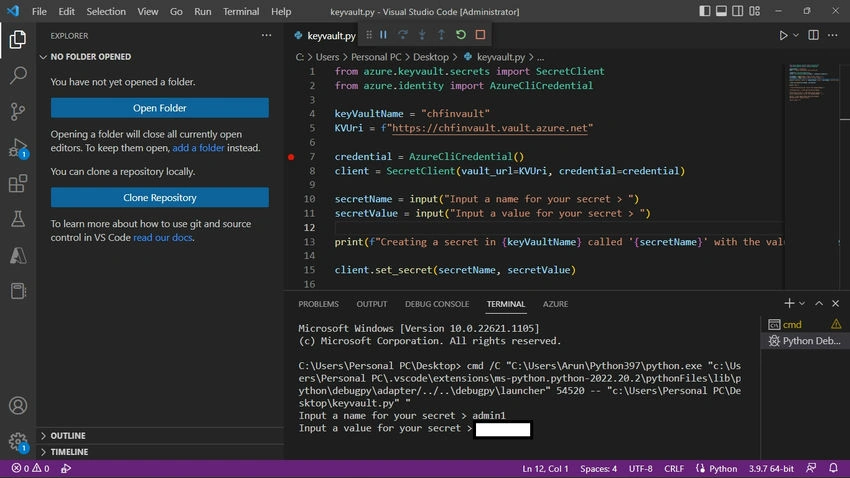This screenshot has height=478, width=850.
Task: Open notifications bell icon
Action: (833, 468)
